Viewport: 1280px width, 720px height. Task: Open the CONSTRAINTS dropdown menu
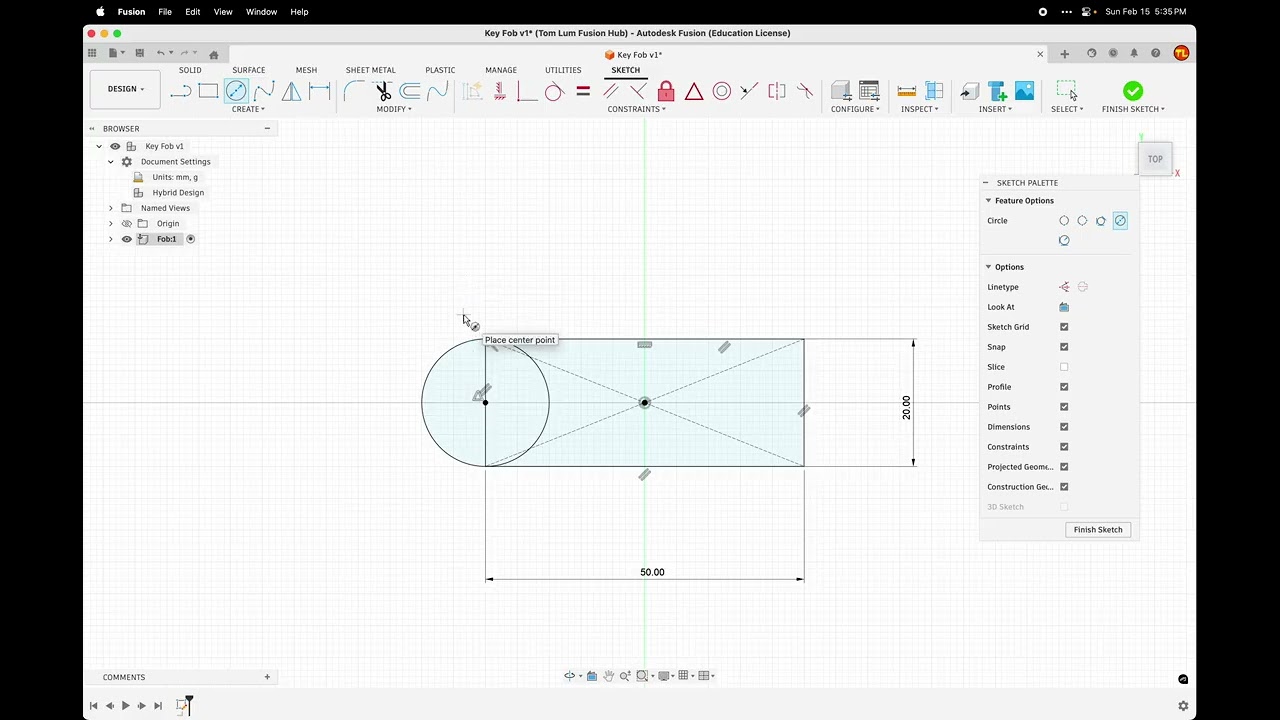[x=636, y=109]
